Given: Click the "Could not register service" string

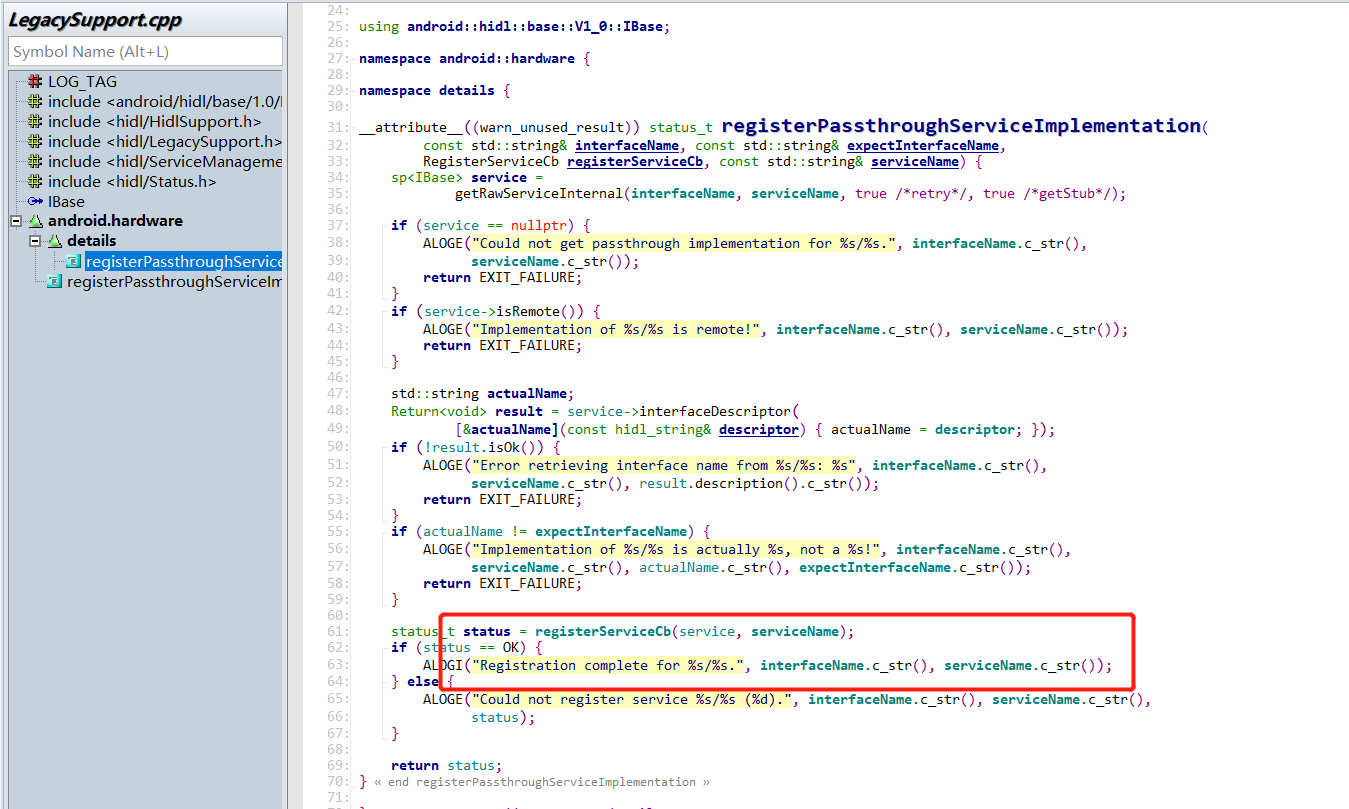Looking at the screenshot, I should coord(631,699).
